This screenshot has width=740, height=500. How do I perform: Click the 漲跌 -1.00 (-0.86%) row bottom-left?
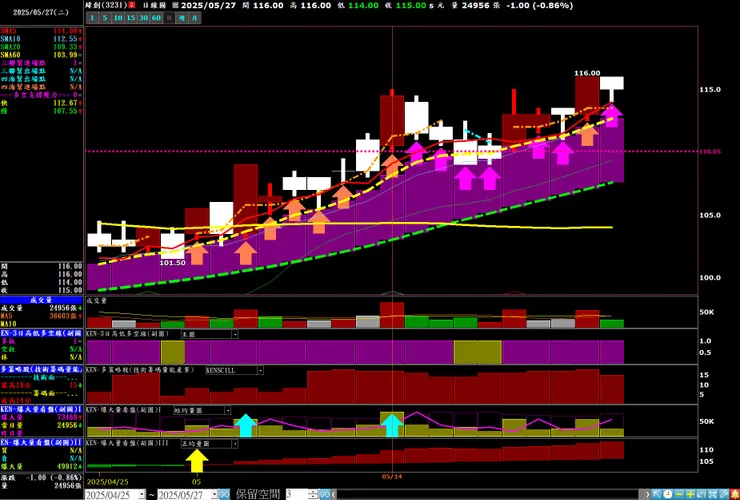tap(42, 478)
